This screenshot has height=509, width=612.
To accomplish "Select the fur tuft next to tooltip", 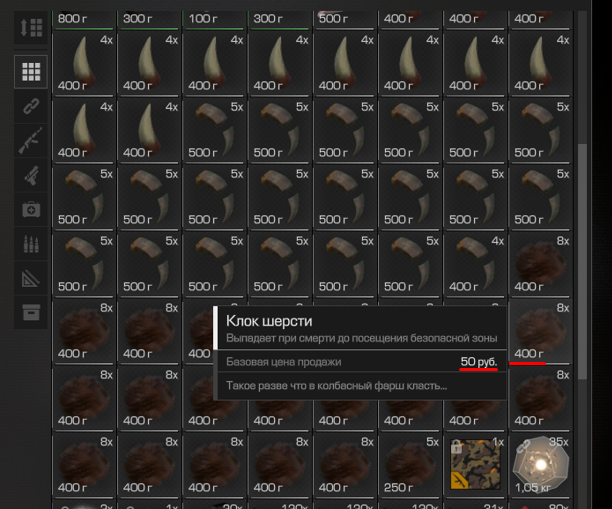I will pos(540,330).
